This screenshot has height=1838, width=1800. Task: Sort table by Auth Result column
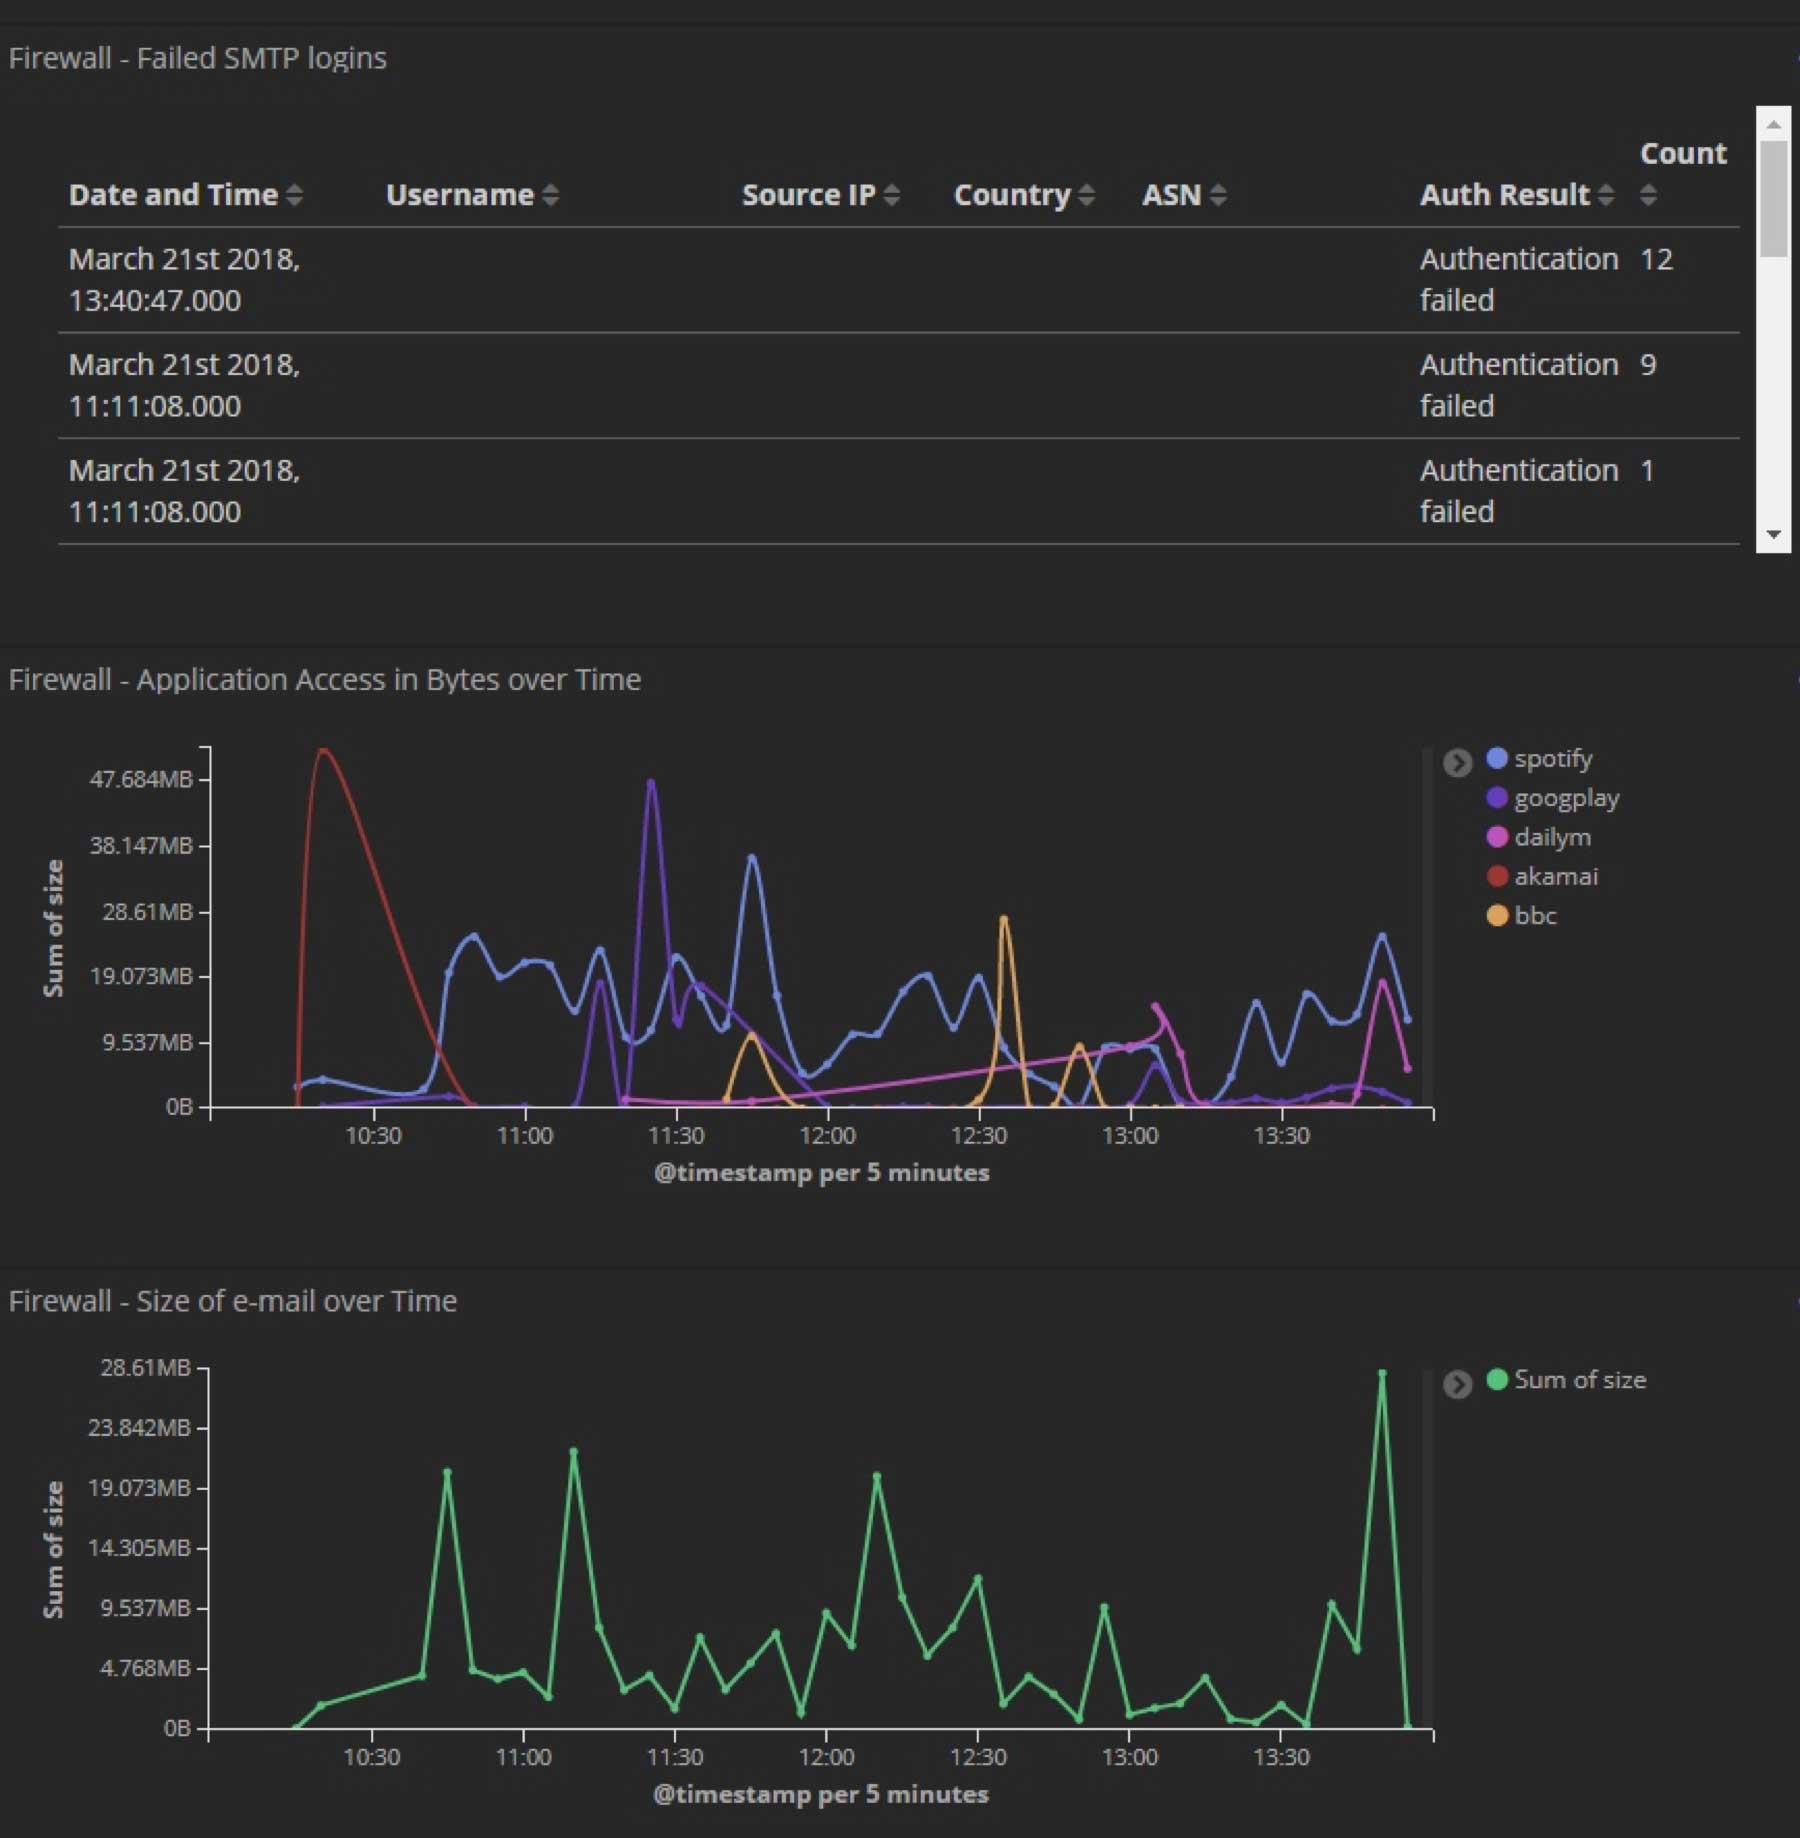1606,195
